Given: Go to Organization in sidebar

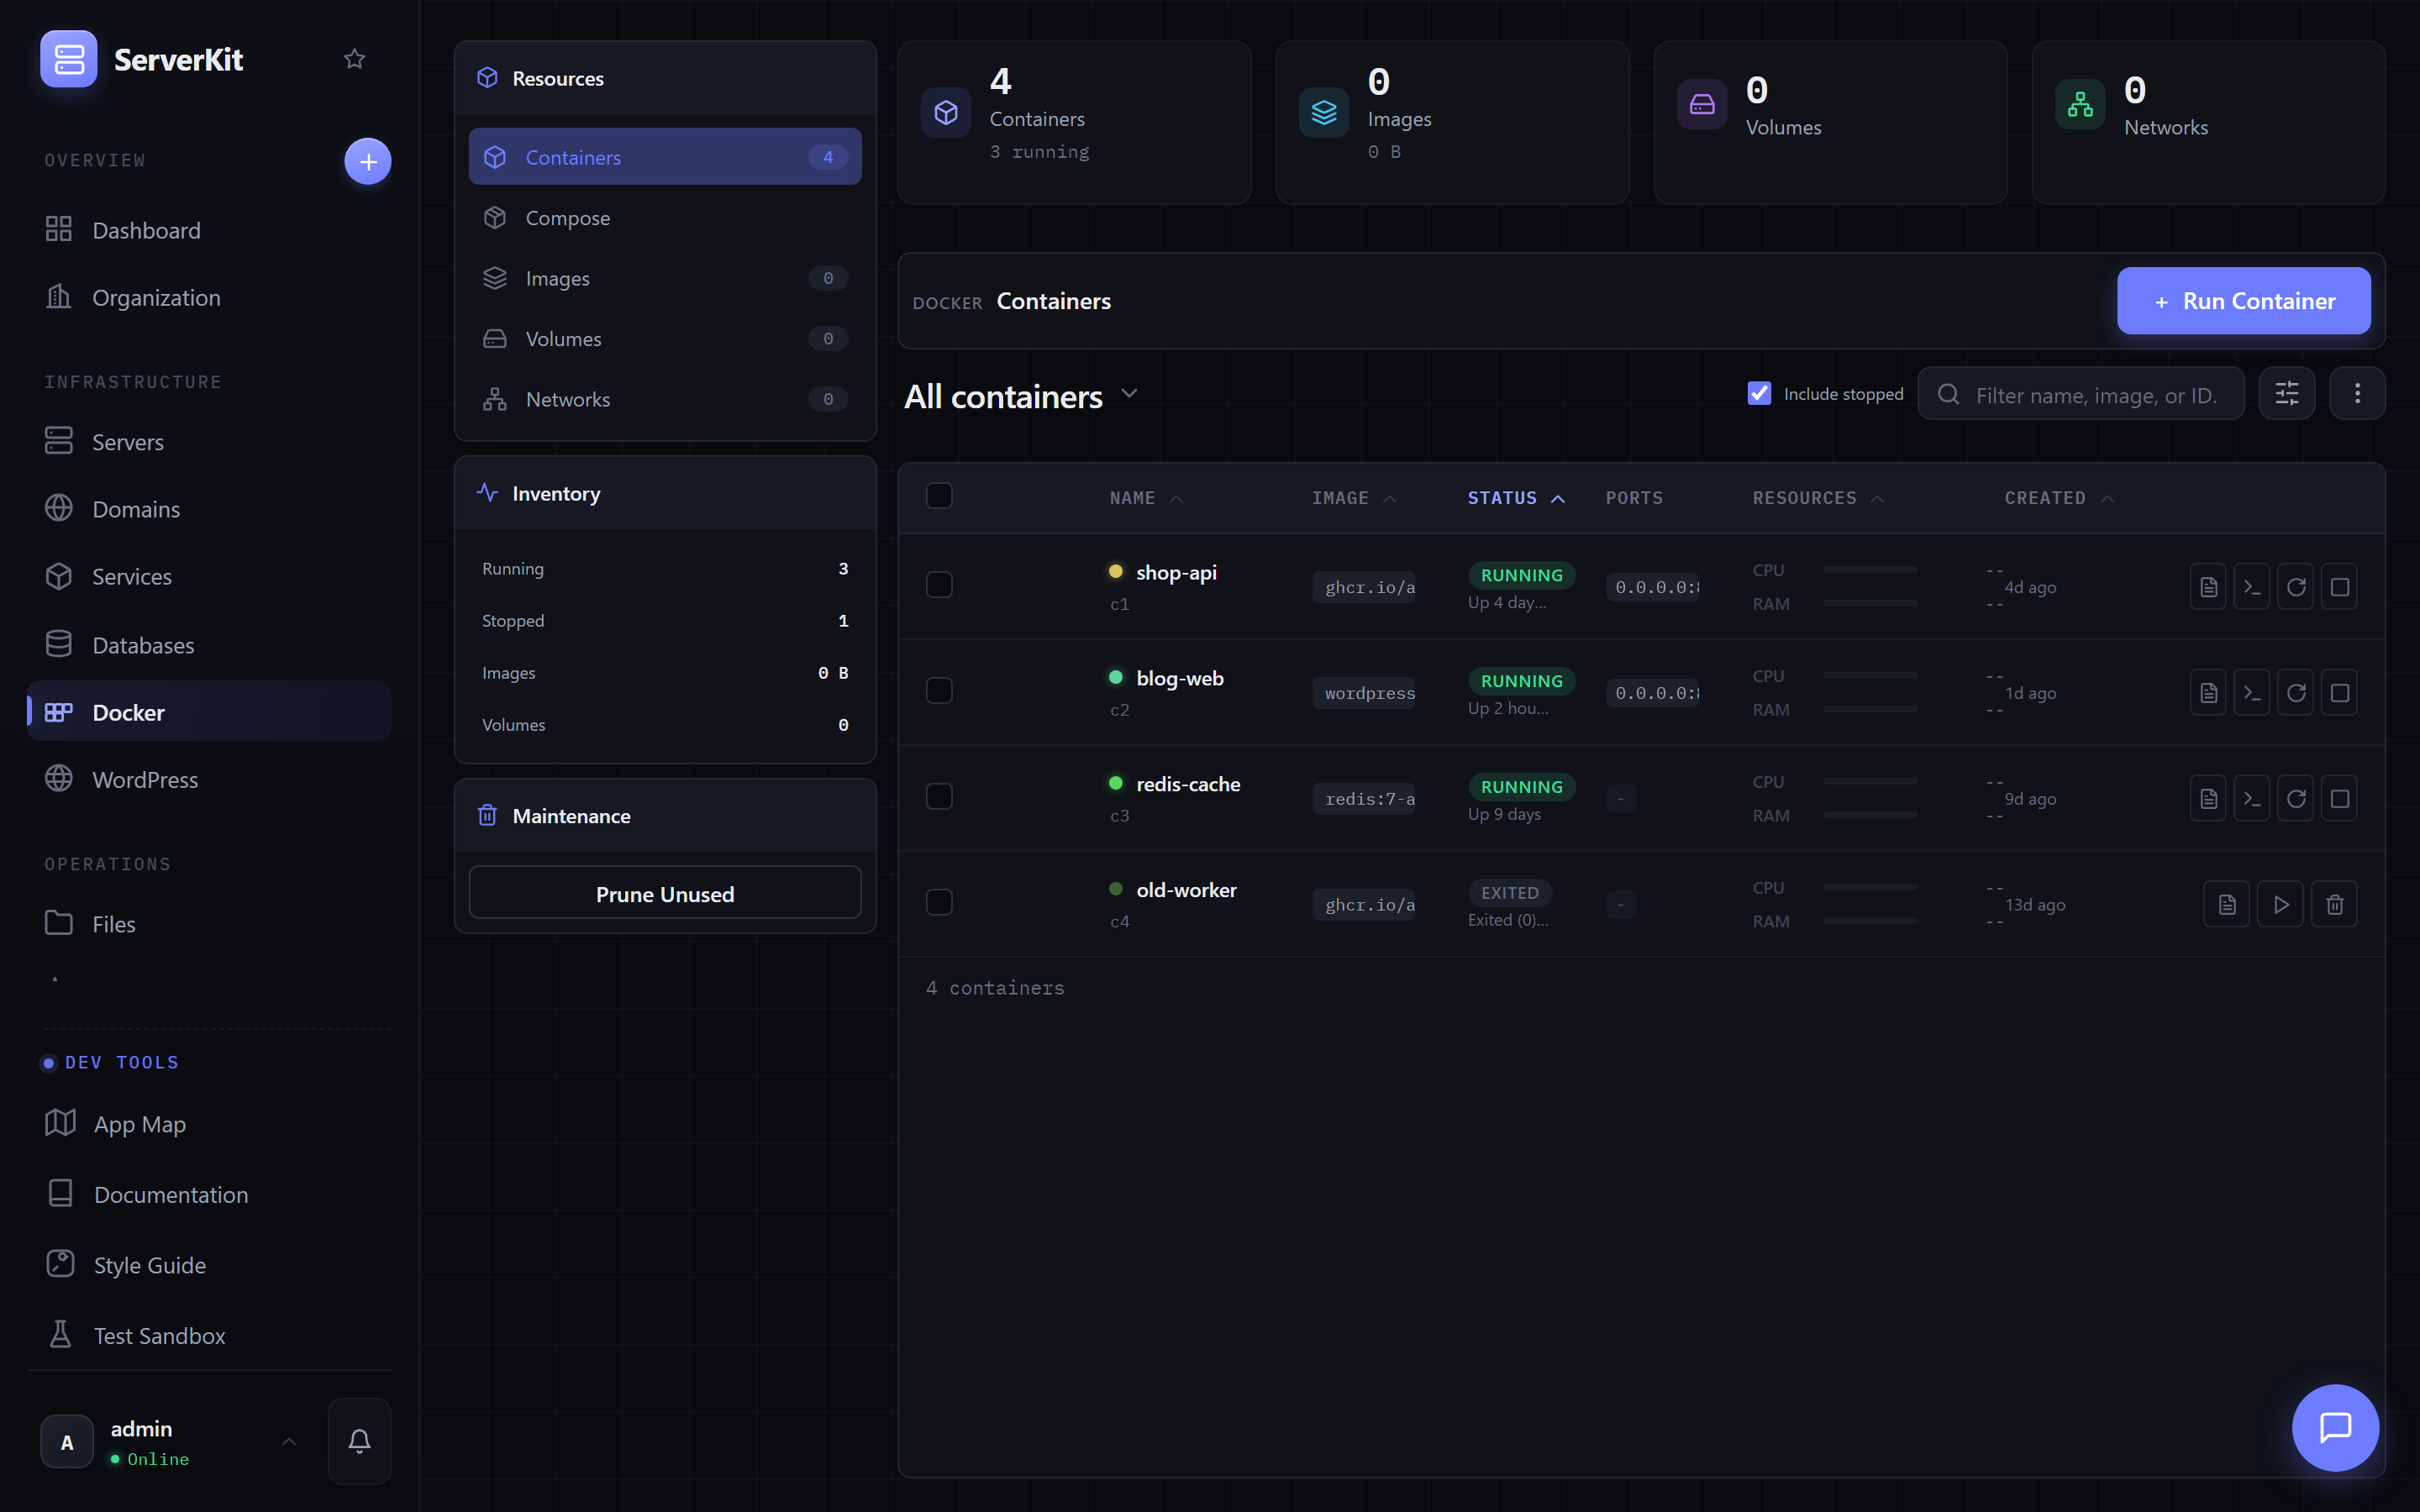Looking at the screenshot, I should 209,297.
